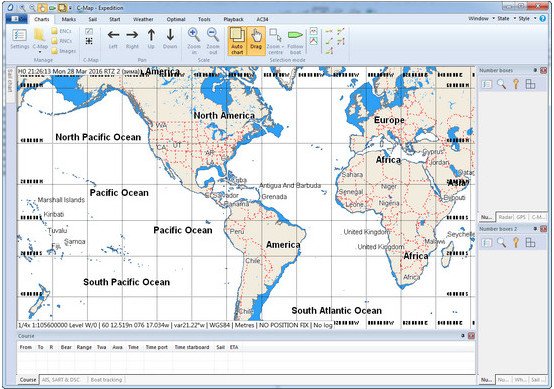Click the ETA column header
The height and width of the screenshot is (389, 554).
[234, 347]
